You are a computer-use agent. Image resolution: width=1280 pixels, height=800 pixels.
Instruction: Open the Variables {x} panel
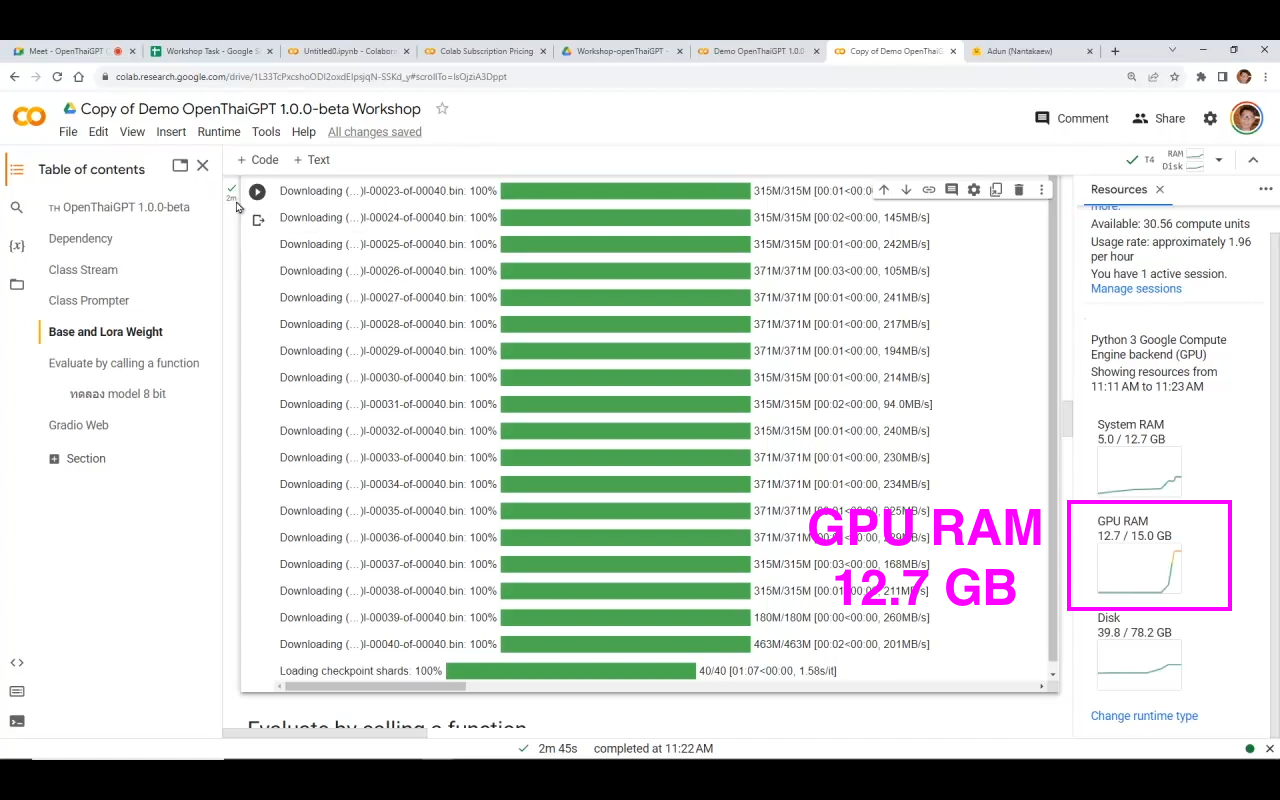(x=16, y=246)
